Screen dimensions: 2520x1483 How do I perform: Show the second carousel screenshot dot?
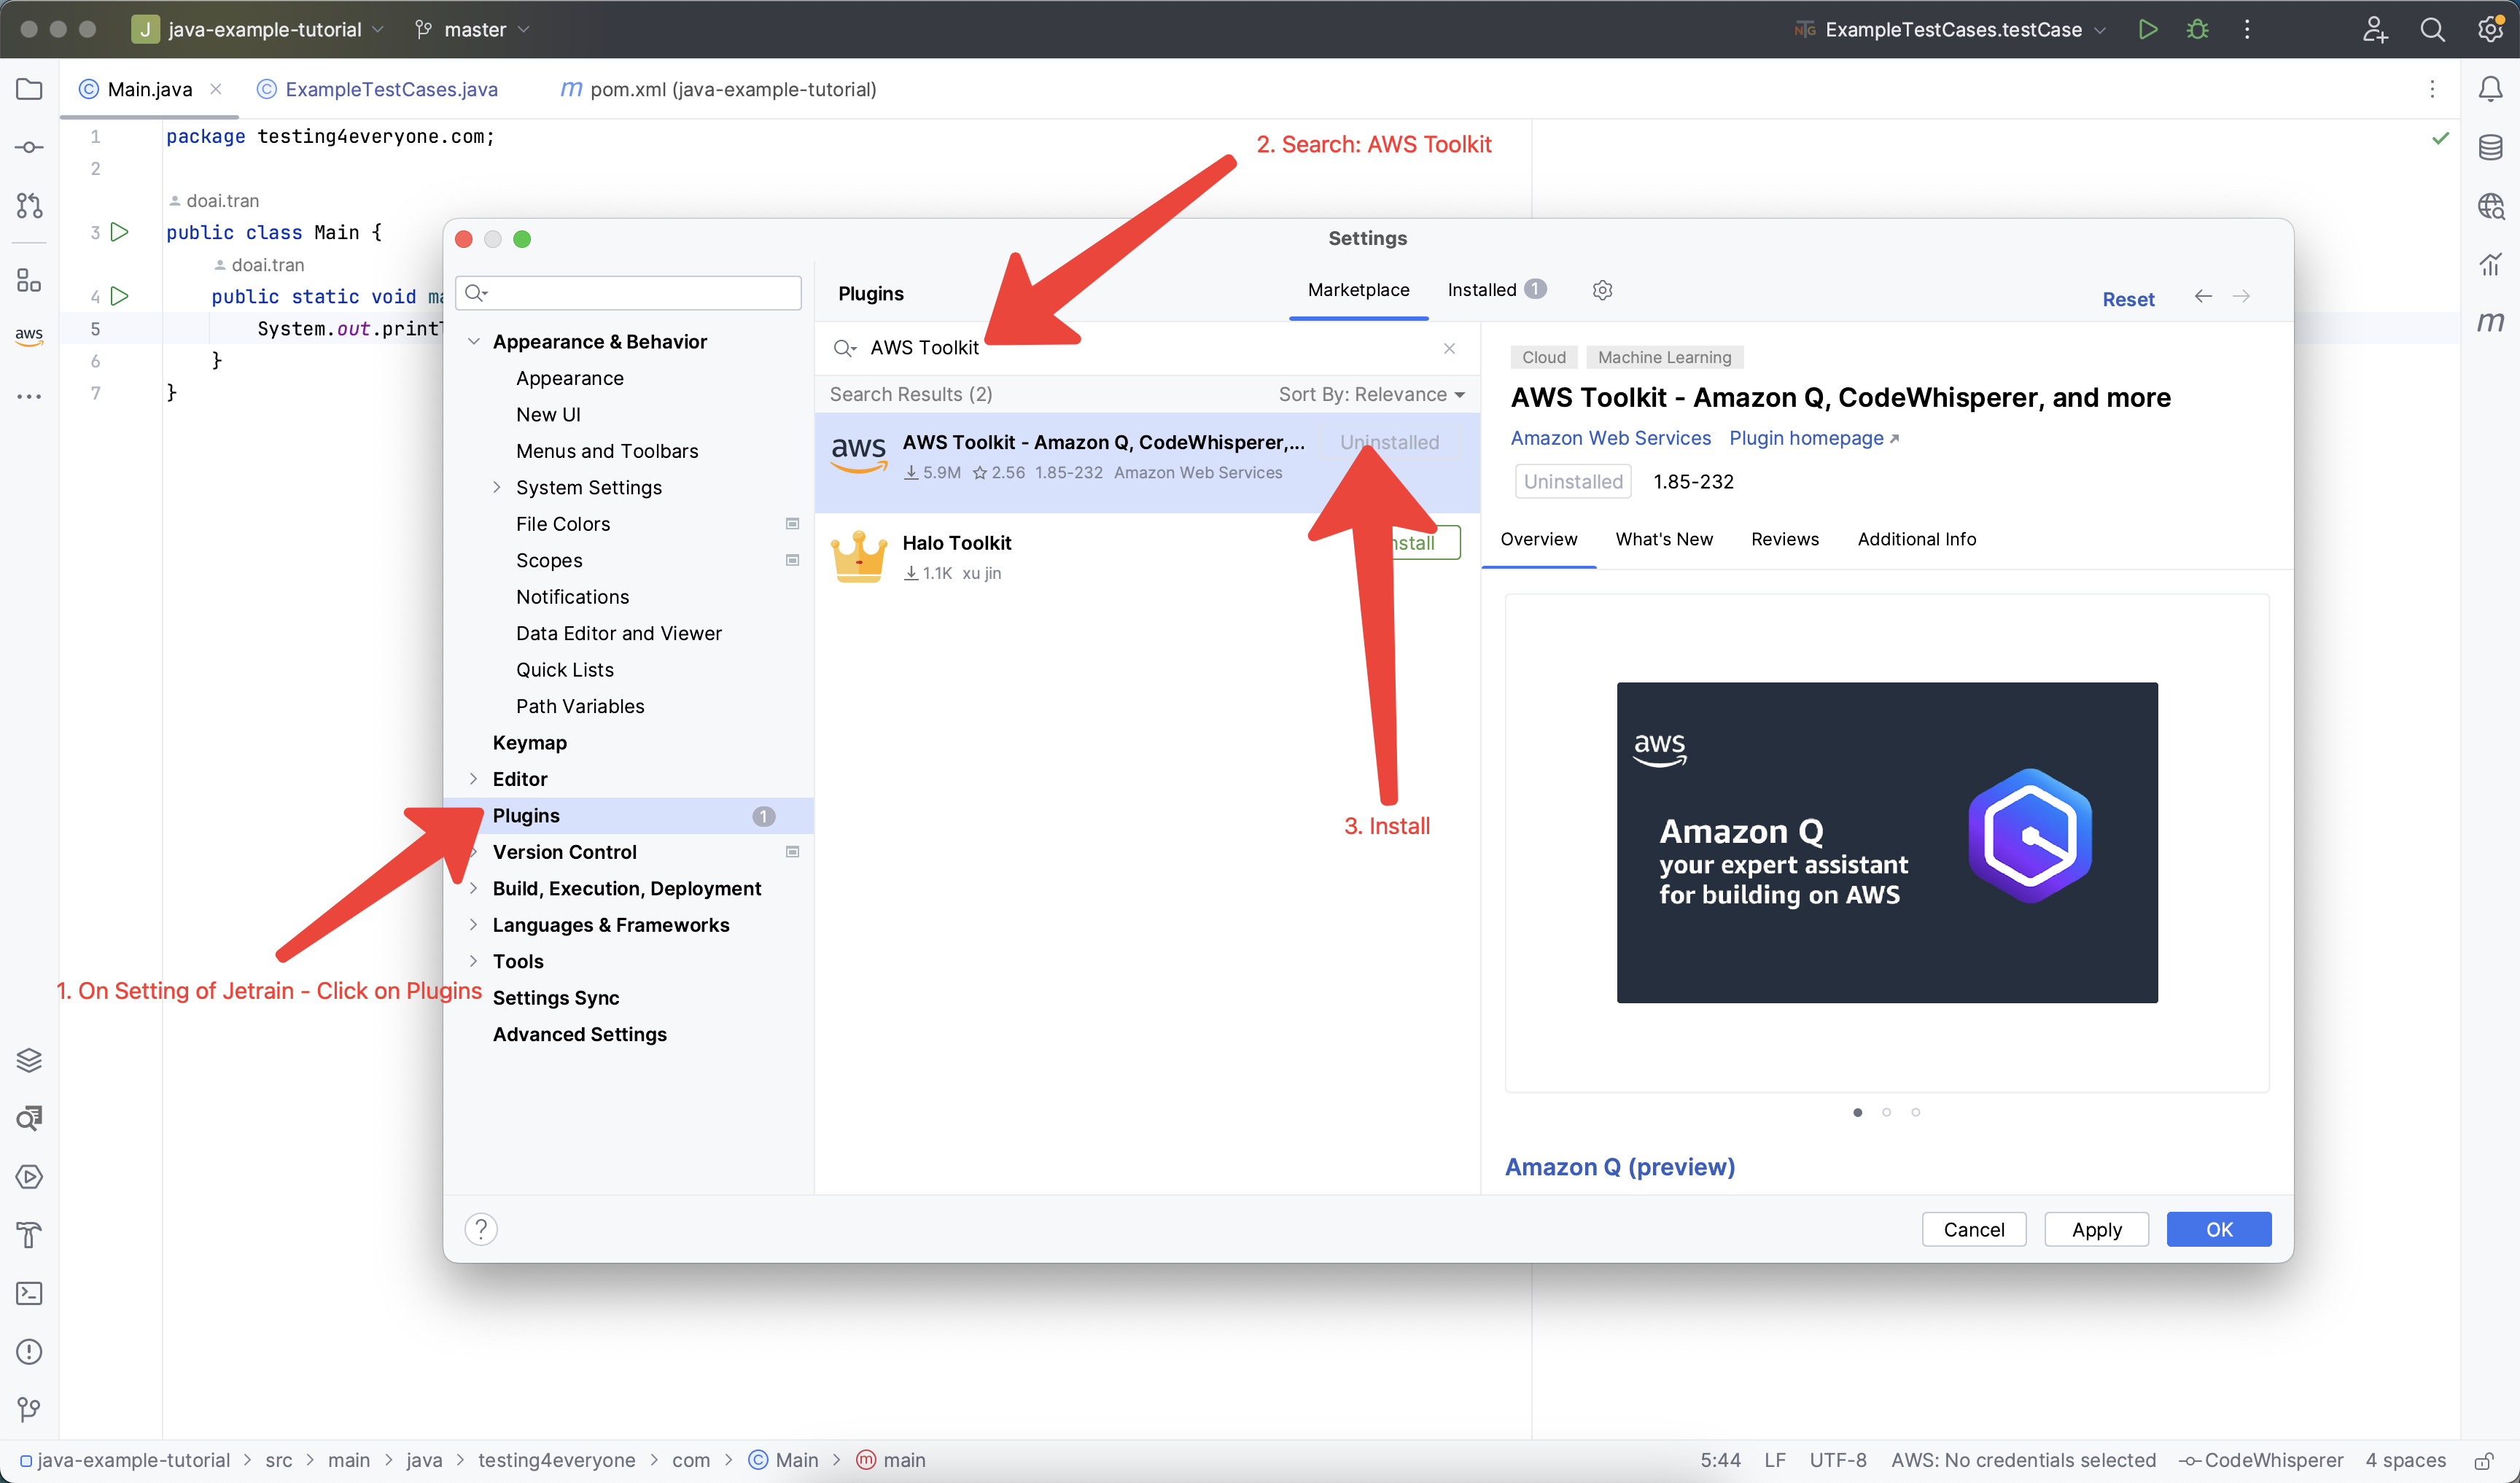click(1886, 1112)
